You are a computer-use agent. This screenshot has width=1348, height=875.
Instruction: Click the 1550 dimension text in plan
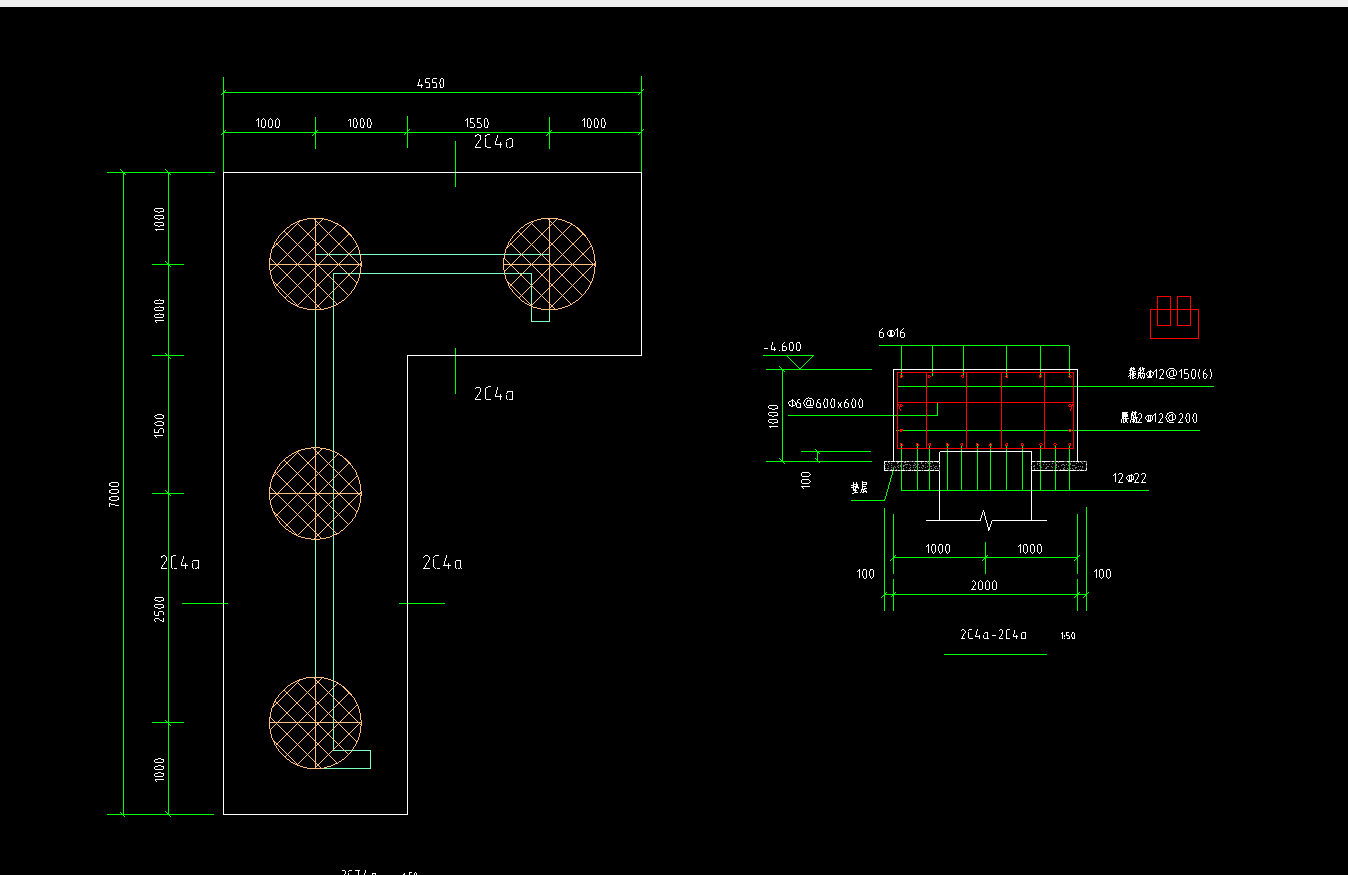click(477, 124)
